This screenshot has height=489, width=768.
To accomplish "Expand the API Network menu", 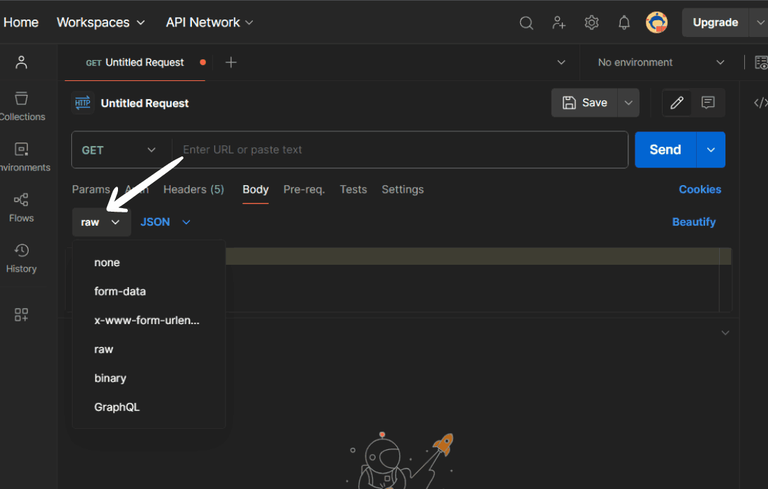I will (x=209, y=23).
